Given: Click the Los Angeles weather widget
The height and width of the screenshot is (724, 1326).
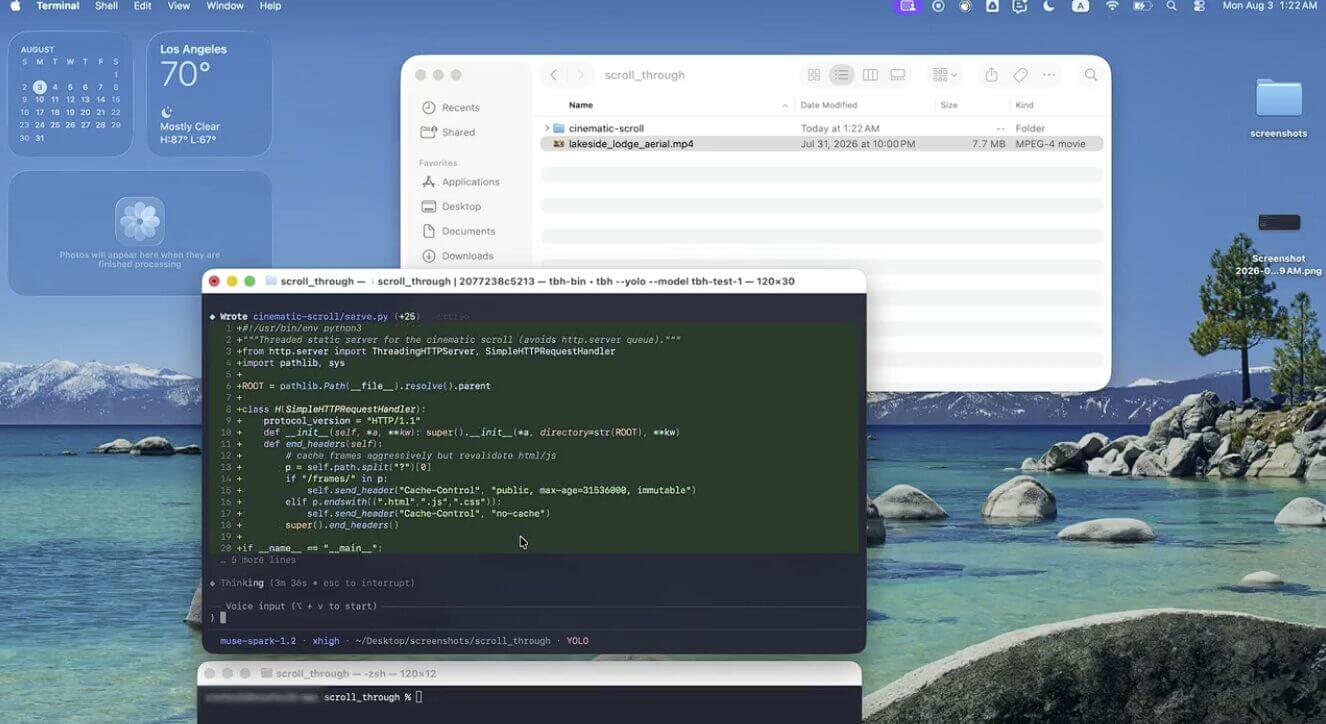Looking at the screenshot, I should 209,93.
